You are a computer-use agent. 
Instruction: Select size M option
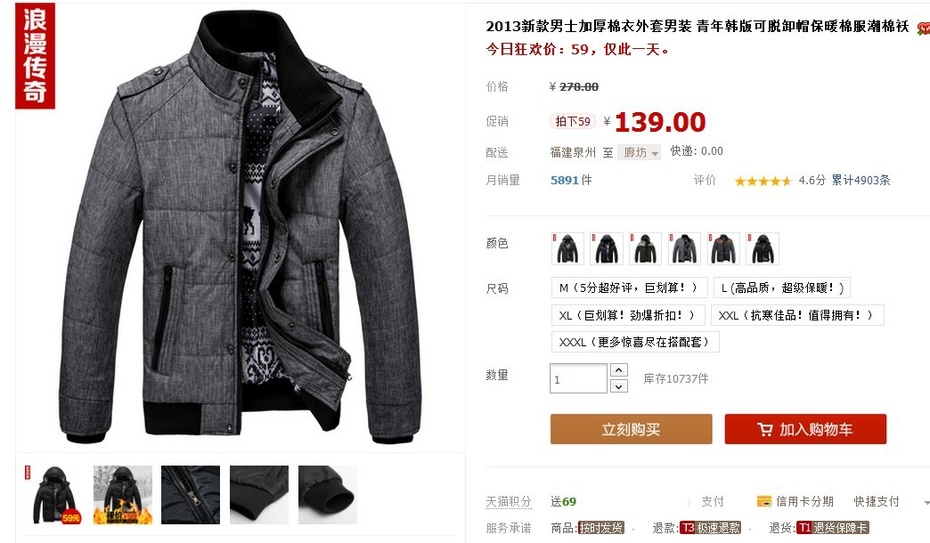pyautogui.click(x=629, y=288)
